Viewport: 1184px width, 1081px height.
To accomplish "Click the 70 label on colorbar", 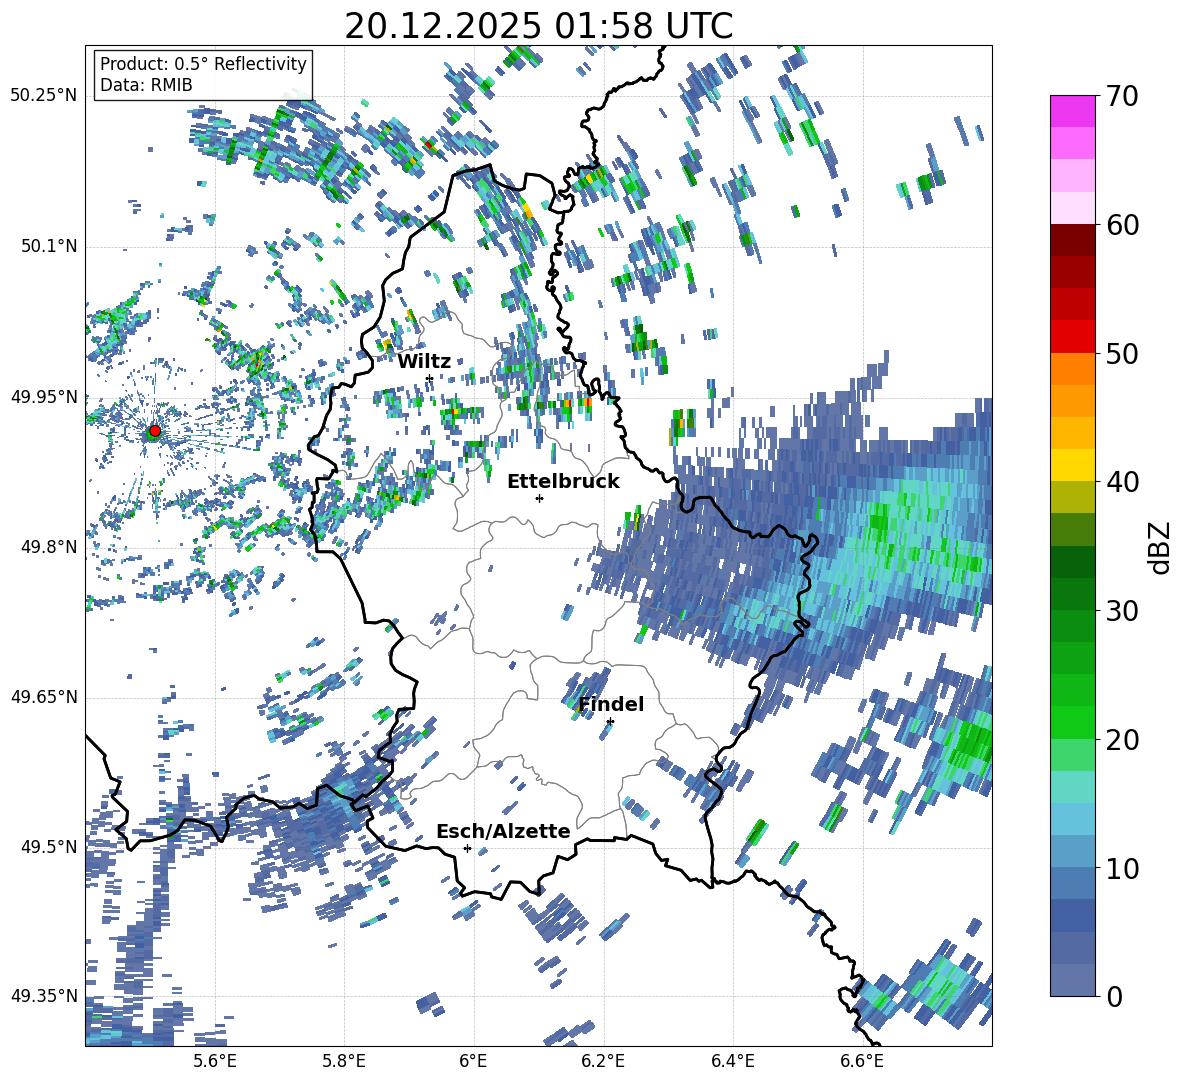I will [1122, 96].
